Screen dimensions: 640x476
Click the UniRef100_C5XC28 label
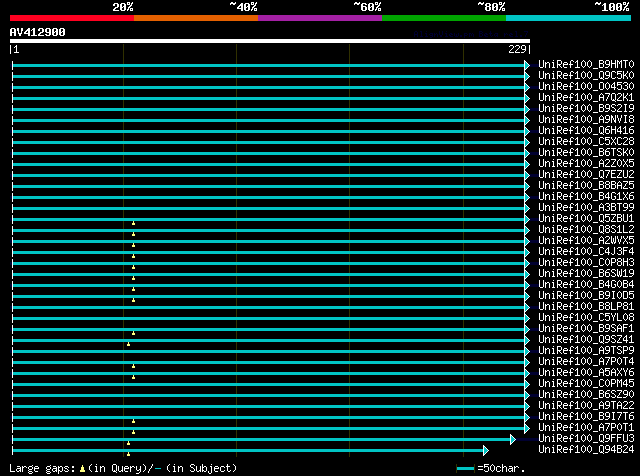[586, 142]
